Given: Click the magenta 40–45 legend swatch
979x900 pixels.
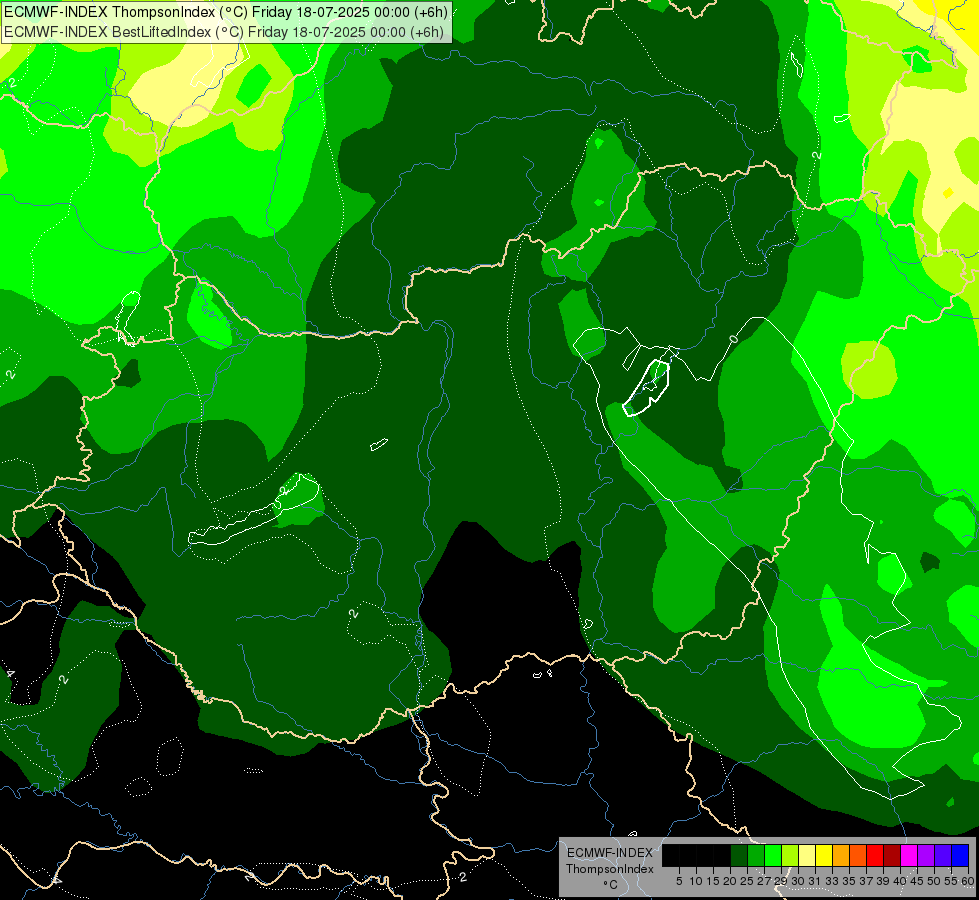Looking at the screenshot, I should pyautogui.click(x=909, y=855).
